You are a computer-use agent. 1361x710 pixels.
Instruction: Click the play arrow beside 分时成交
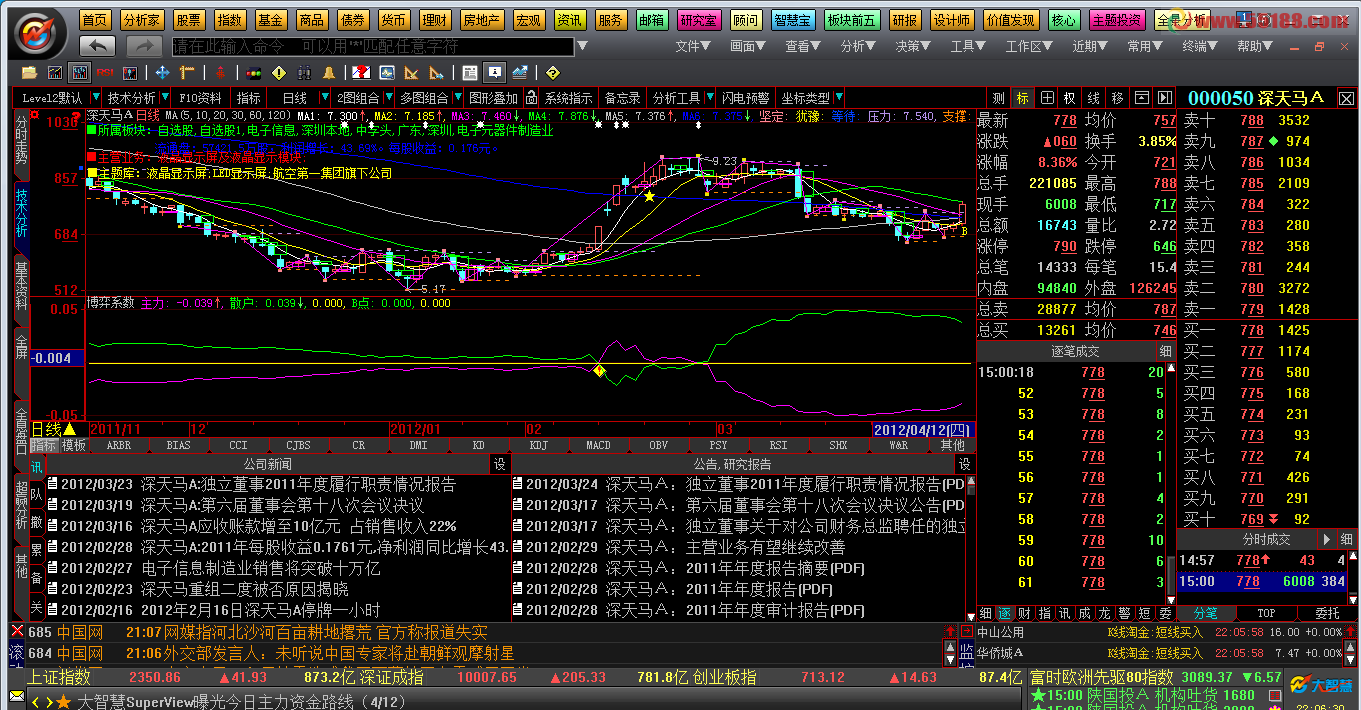1326,539
